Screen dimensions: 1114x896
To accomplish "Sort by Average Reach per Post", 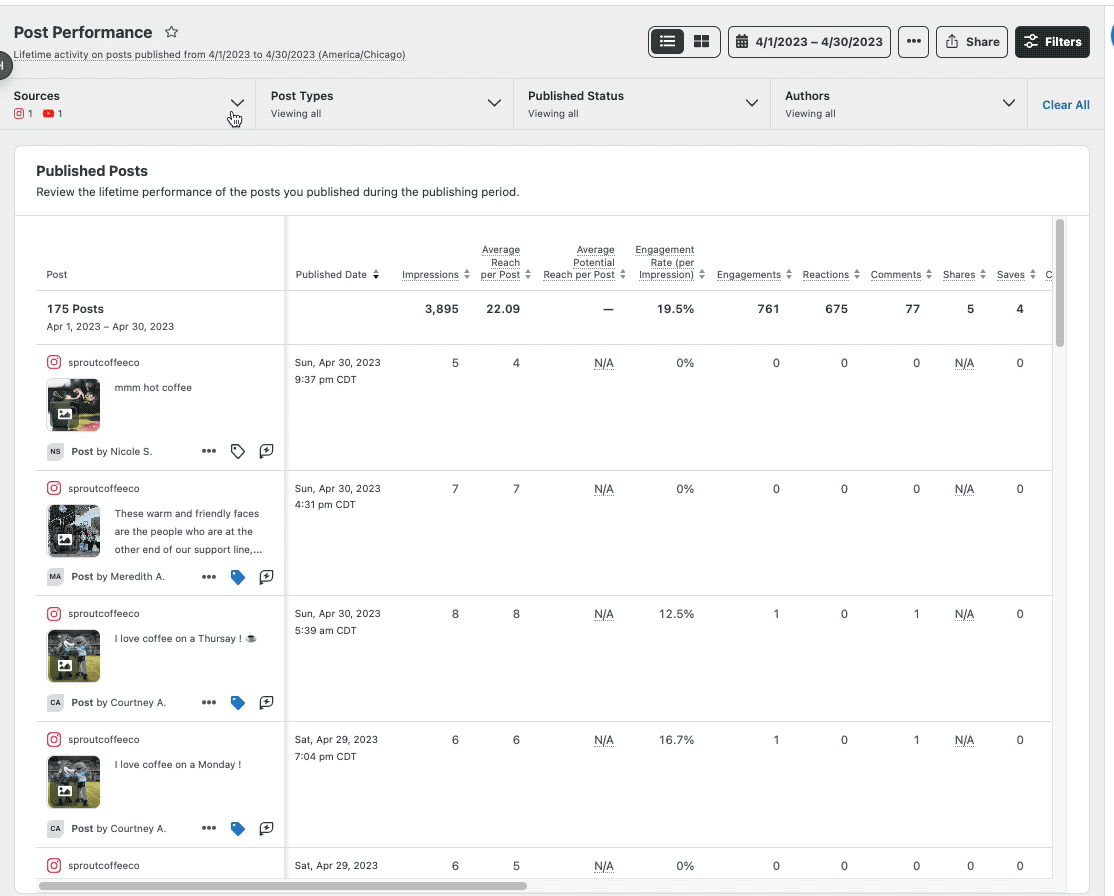I will coord(528,275).
